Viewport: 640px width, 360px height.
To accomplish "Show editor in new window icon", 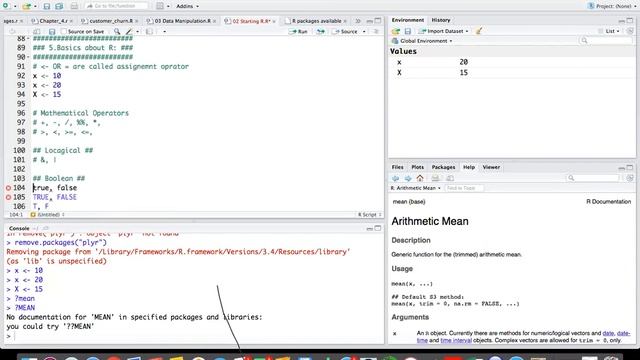I will click(x=36, y=31).
